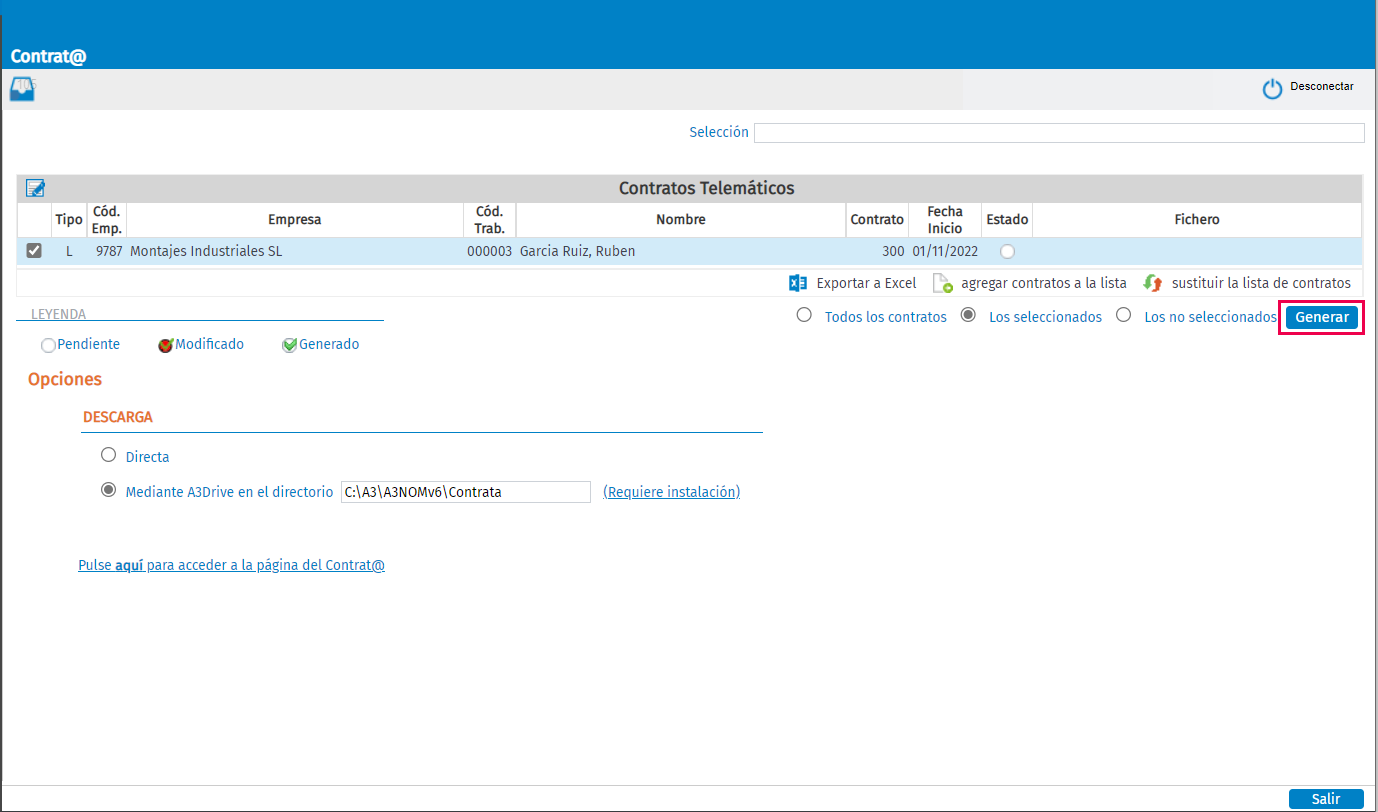Image resolution: width=1378 pixels, height=812 pixels.
Task: Click the agregar contratos a la lista document icon
Action: click(943, 284)
